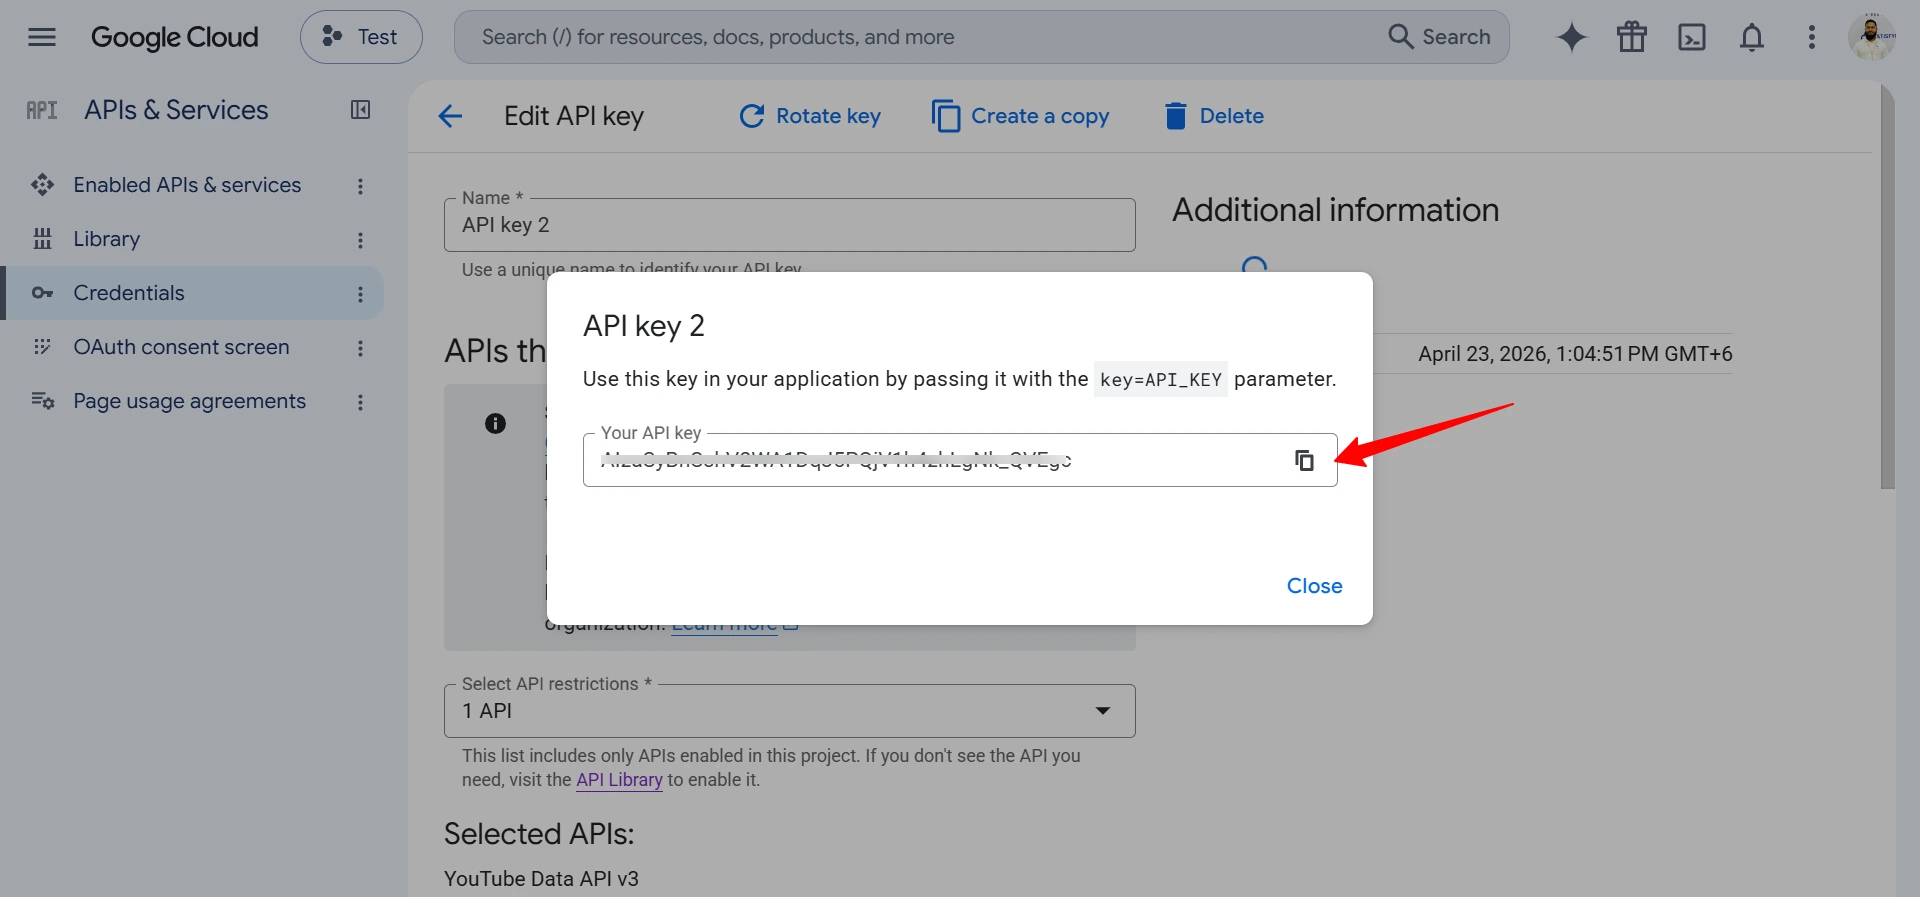Open Gemini AI assistant sparkle icon

point(1572,37)
